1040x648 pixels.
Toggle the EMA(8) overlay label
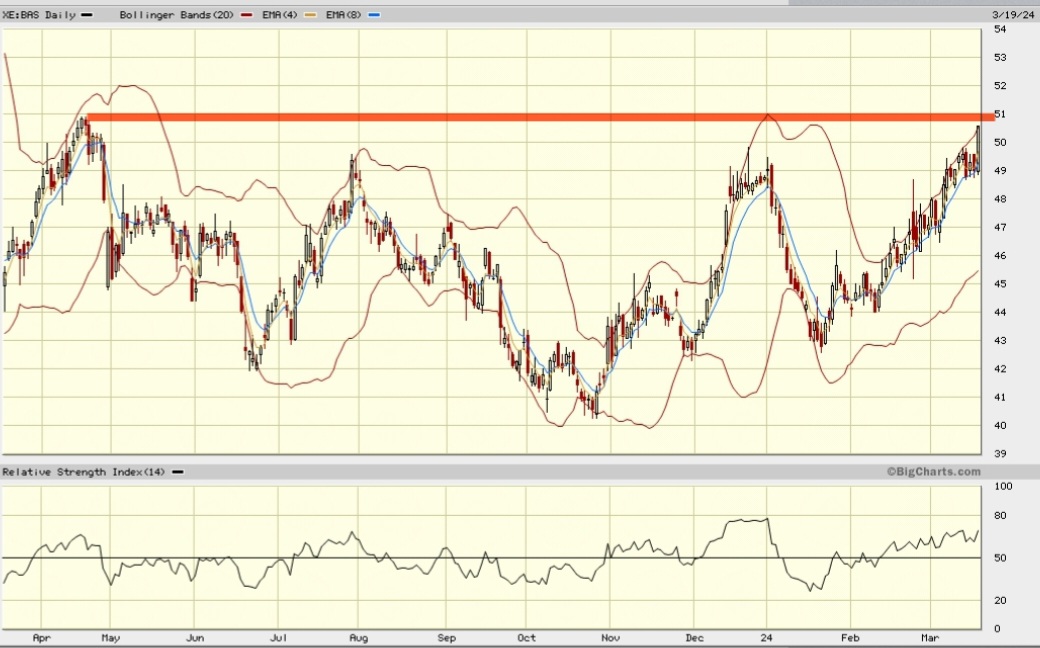point(345,15)
